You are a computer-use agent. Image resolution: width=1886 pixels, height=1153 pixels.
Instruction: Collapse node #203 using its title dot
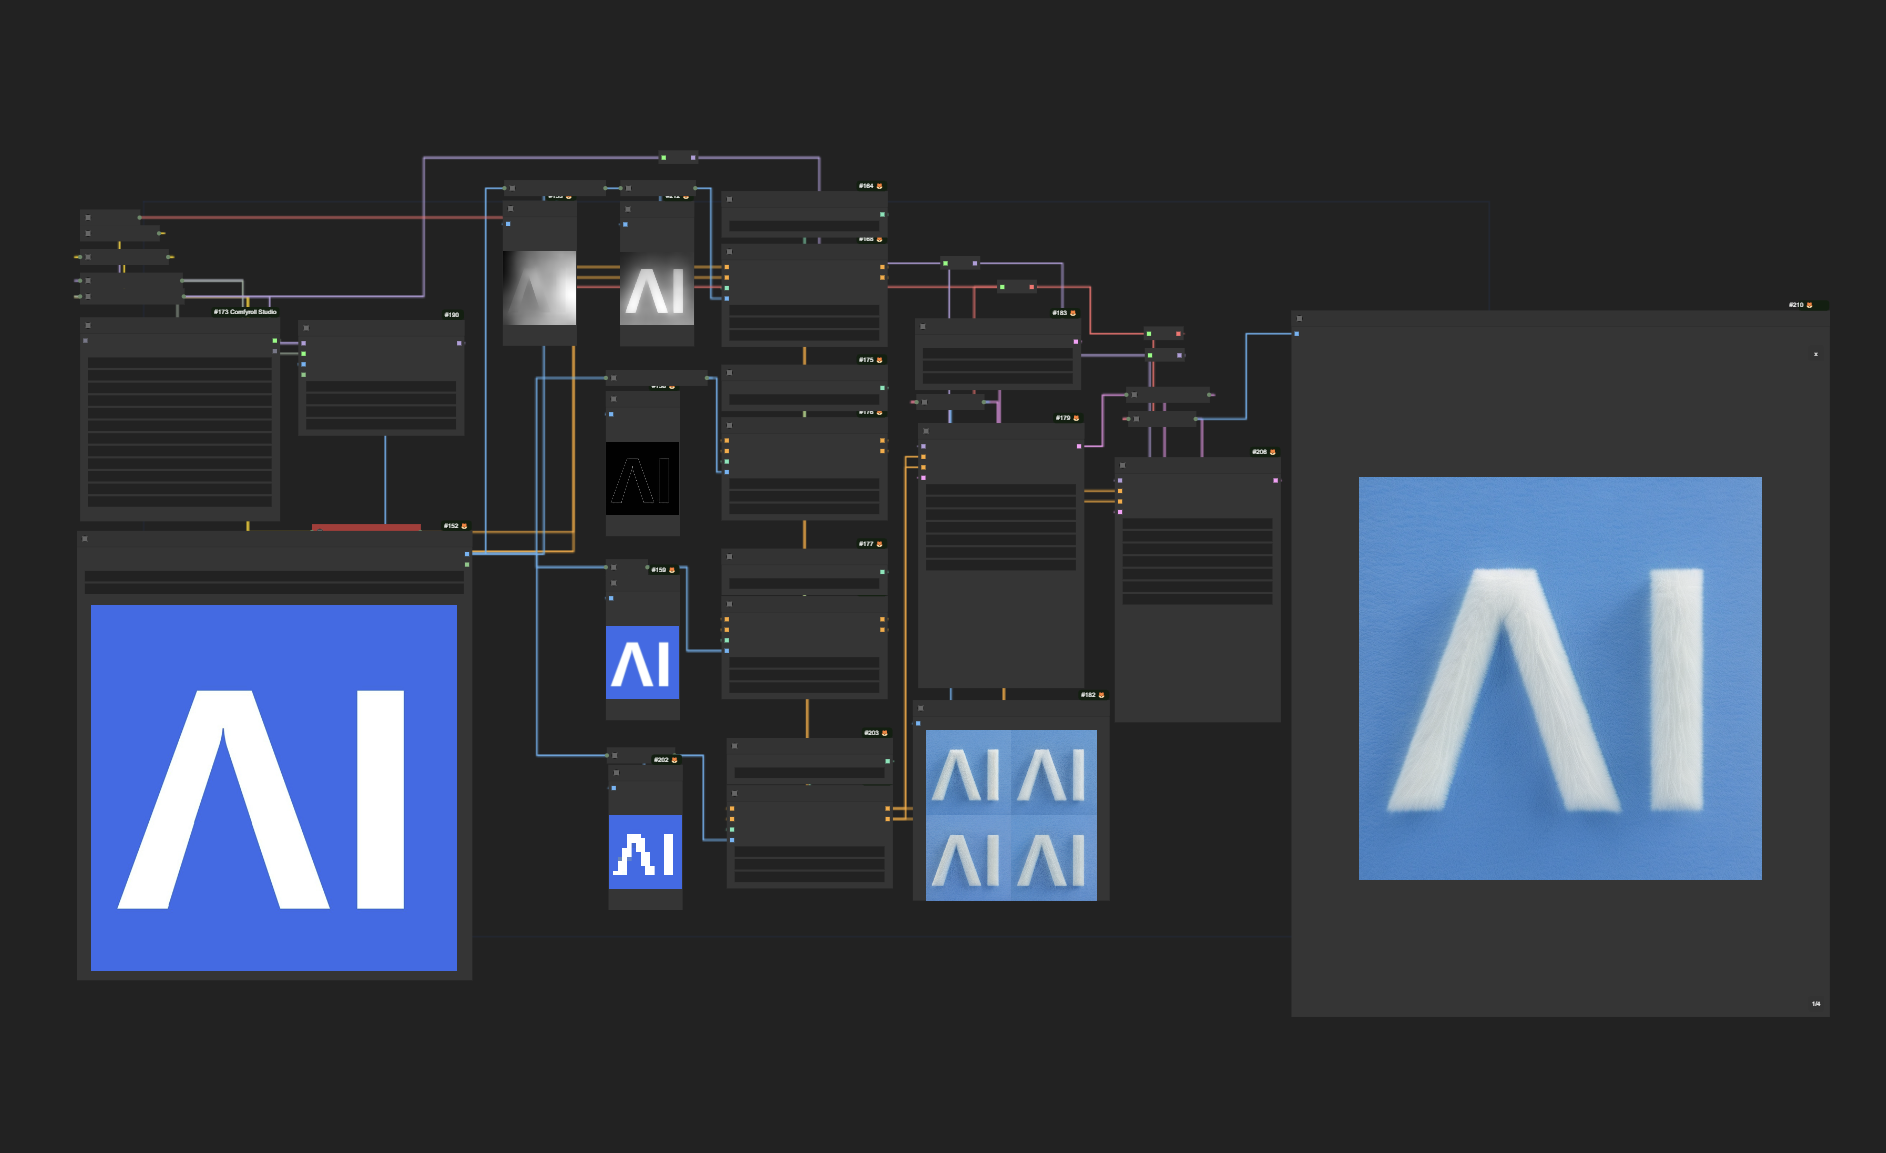click(734, 746)
